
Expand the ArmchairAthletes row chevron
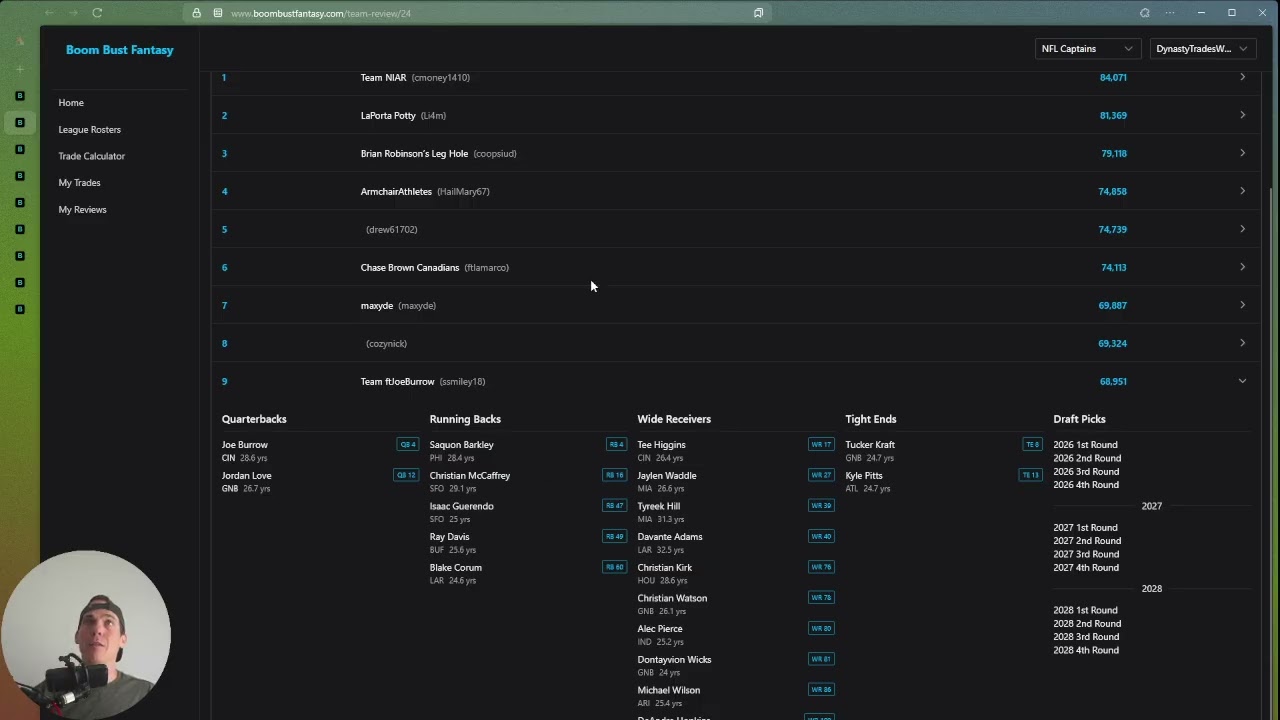1242,191
